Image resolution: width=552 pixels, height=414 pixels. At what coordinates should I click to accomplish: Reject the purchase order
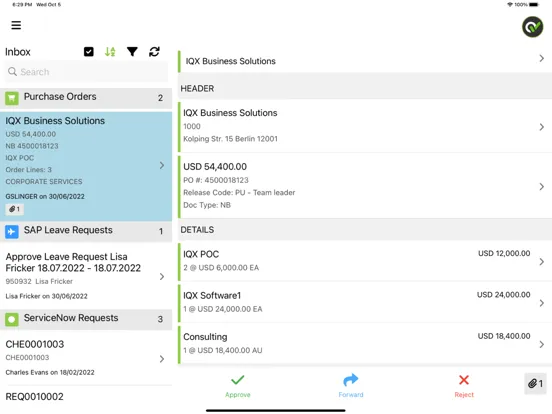point(464,386)
